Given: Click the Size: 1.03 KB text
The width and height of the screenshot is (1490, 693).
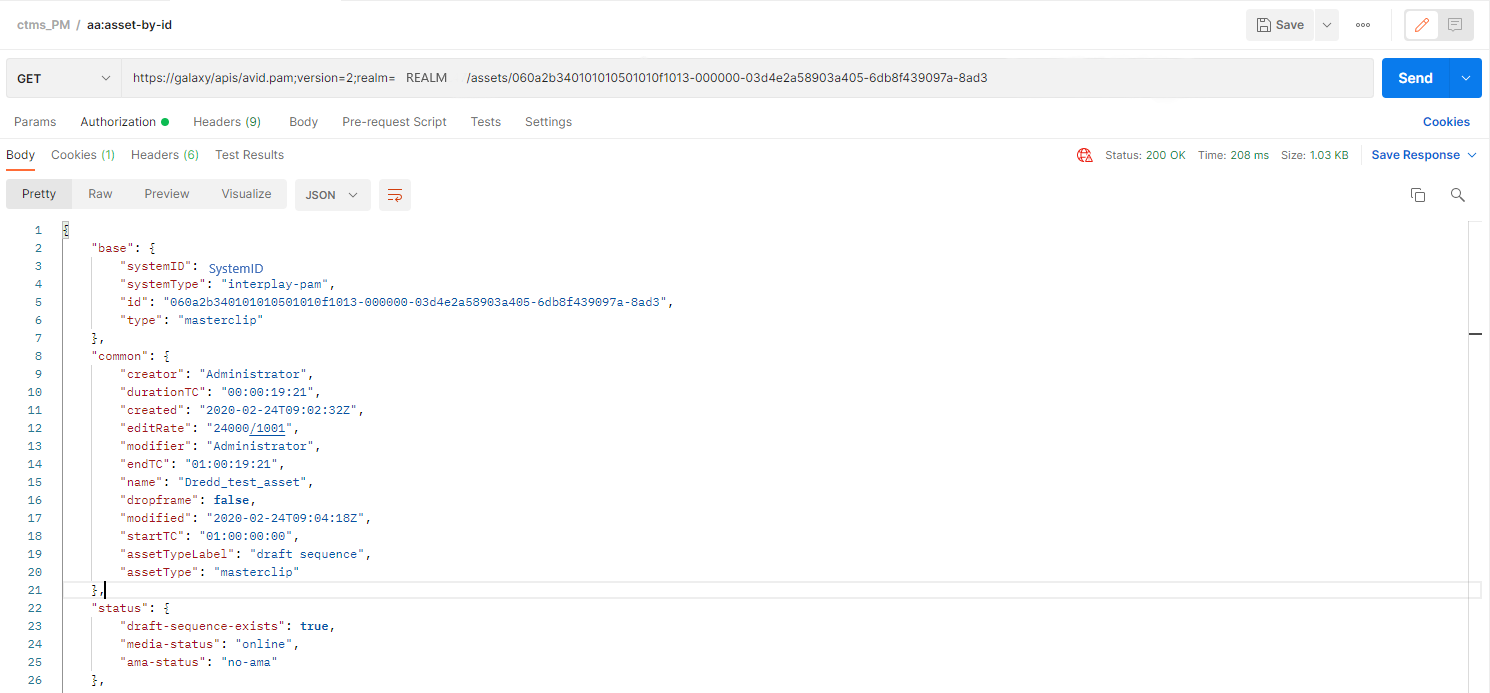Looking at the screenshot, I should [1314, 155].
